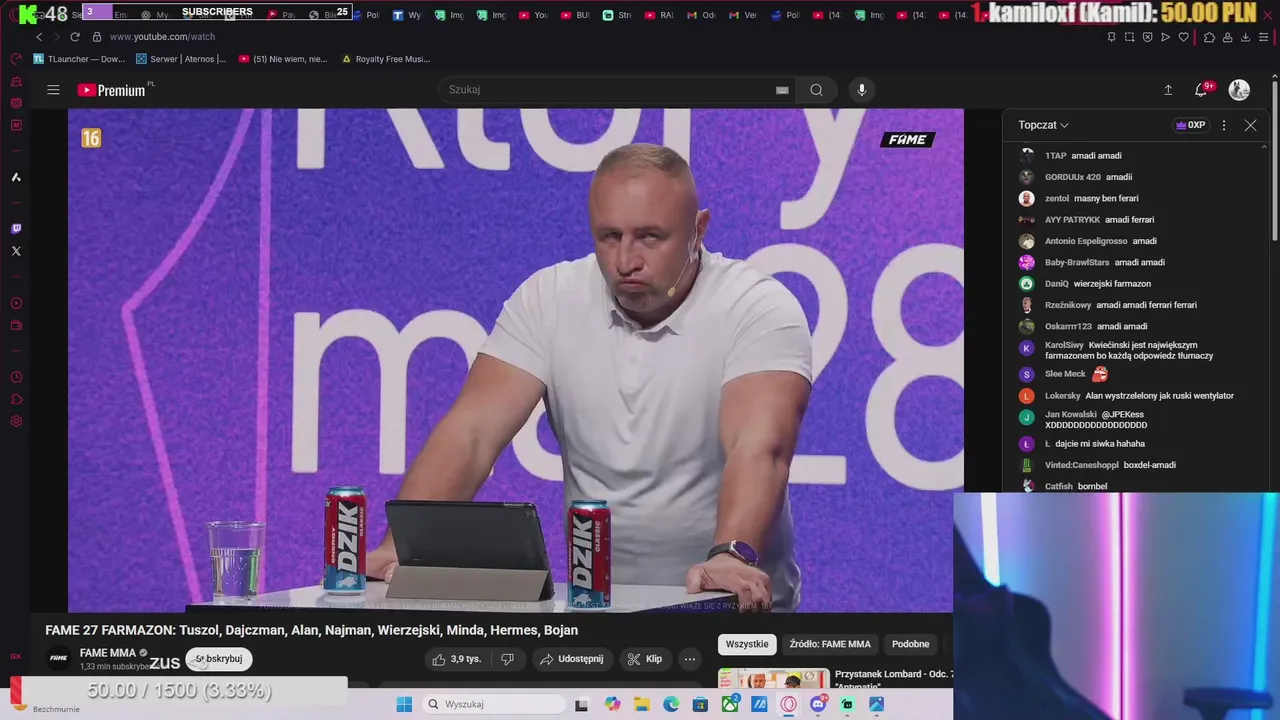The image size is (1280, 720).
Task: Switch to the Gmail 'Ode' browser tab
Action: pyautogui.click(x=701, y=15)
